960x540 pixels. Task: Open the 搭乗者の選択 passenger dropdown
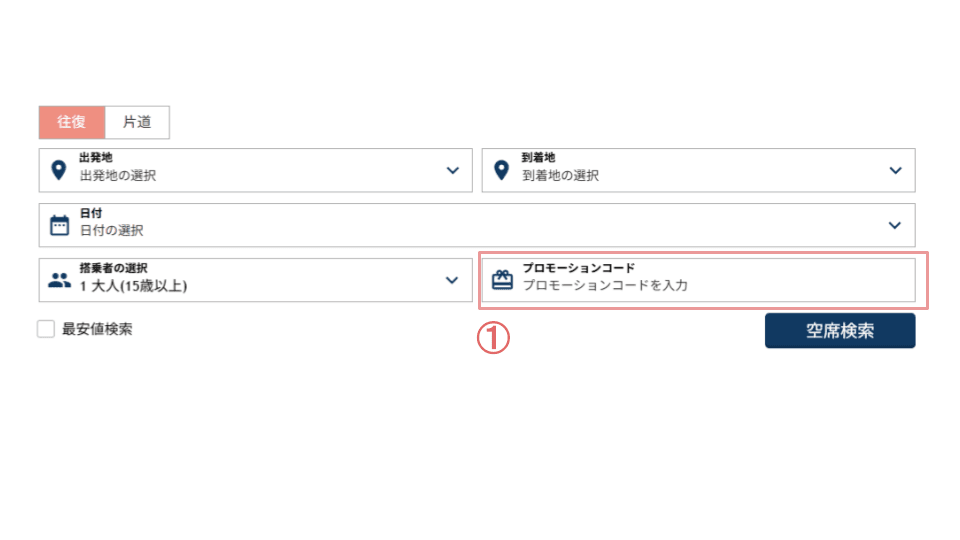point(255,280)
